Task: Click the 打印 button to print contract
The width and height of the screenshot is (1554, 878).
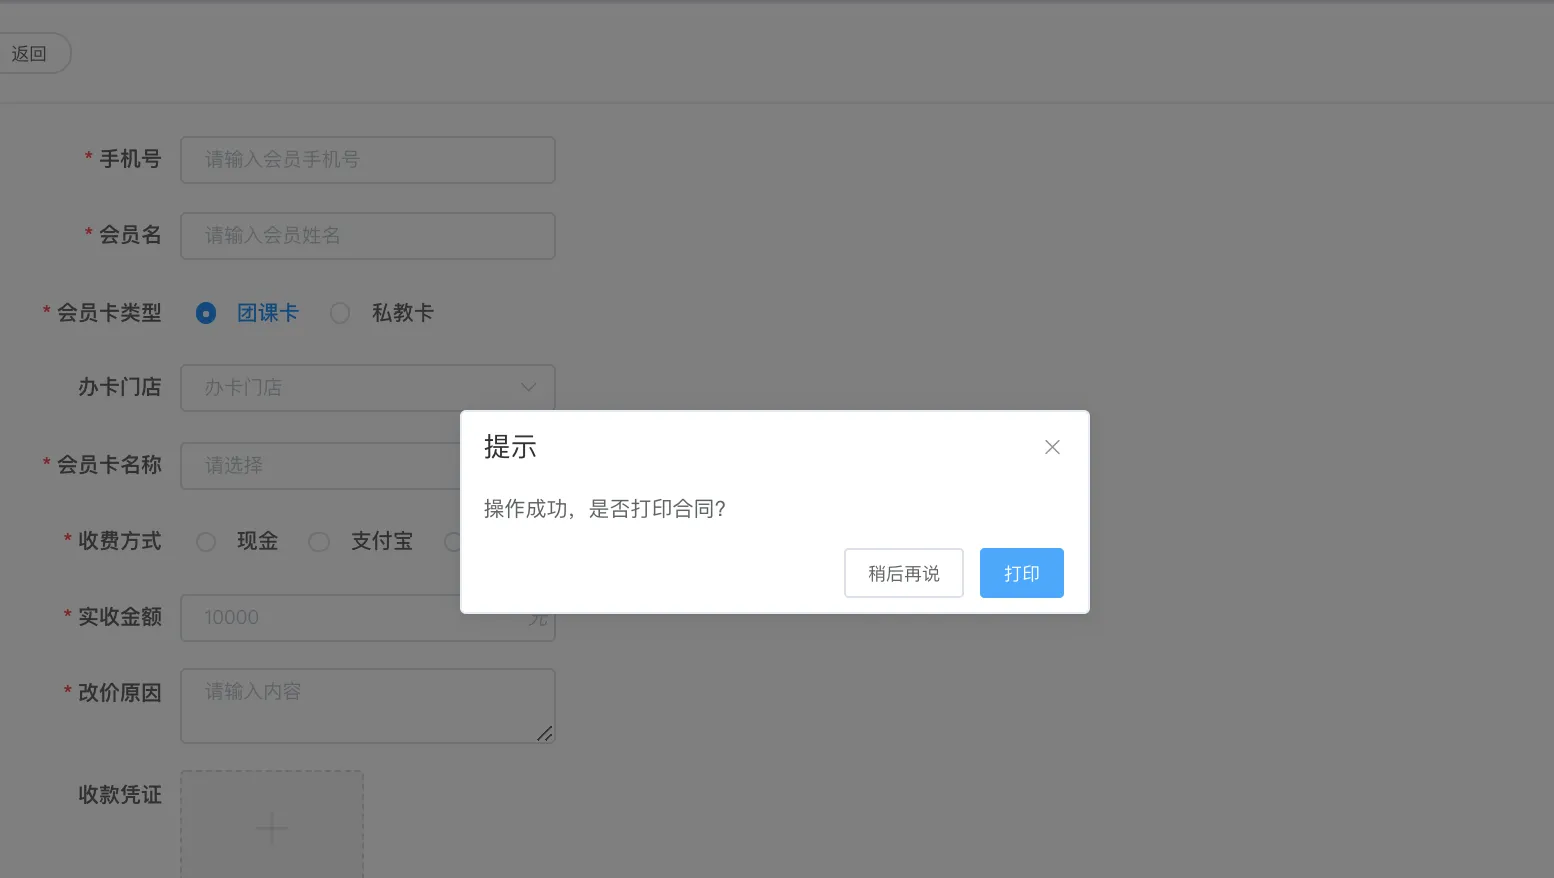Action: click(x=1021, y=573)
